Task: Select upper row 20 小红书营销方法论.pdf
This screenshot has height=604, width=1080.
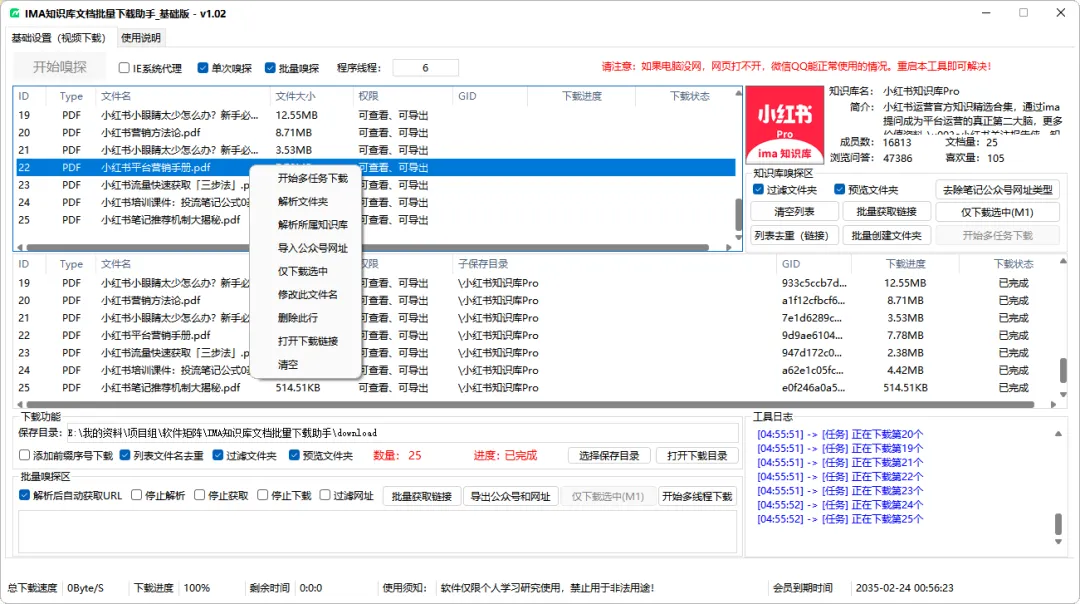Action: tap(375, 132)
